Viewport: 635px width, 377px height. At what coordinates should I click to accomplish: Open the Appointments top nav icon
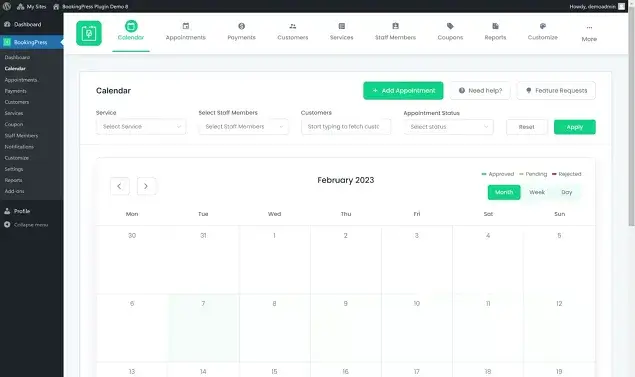point(185,26)
